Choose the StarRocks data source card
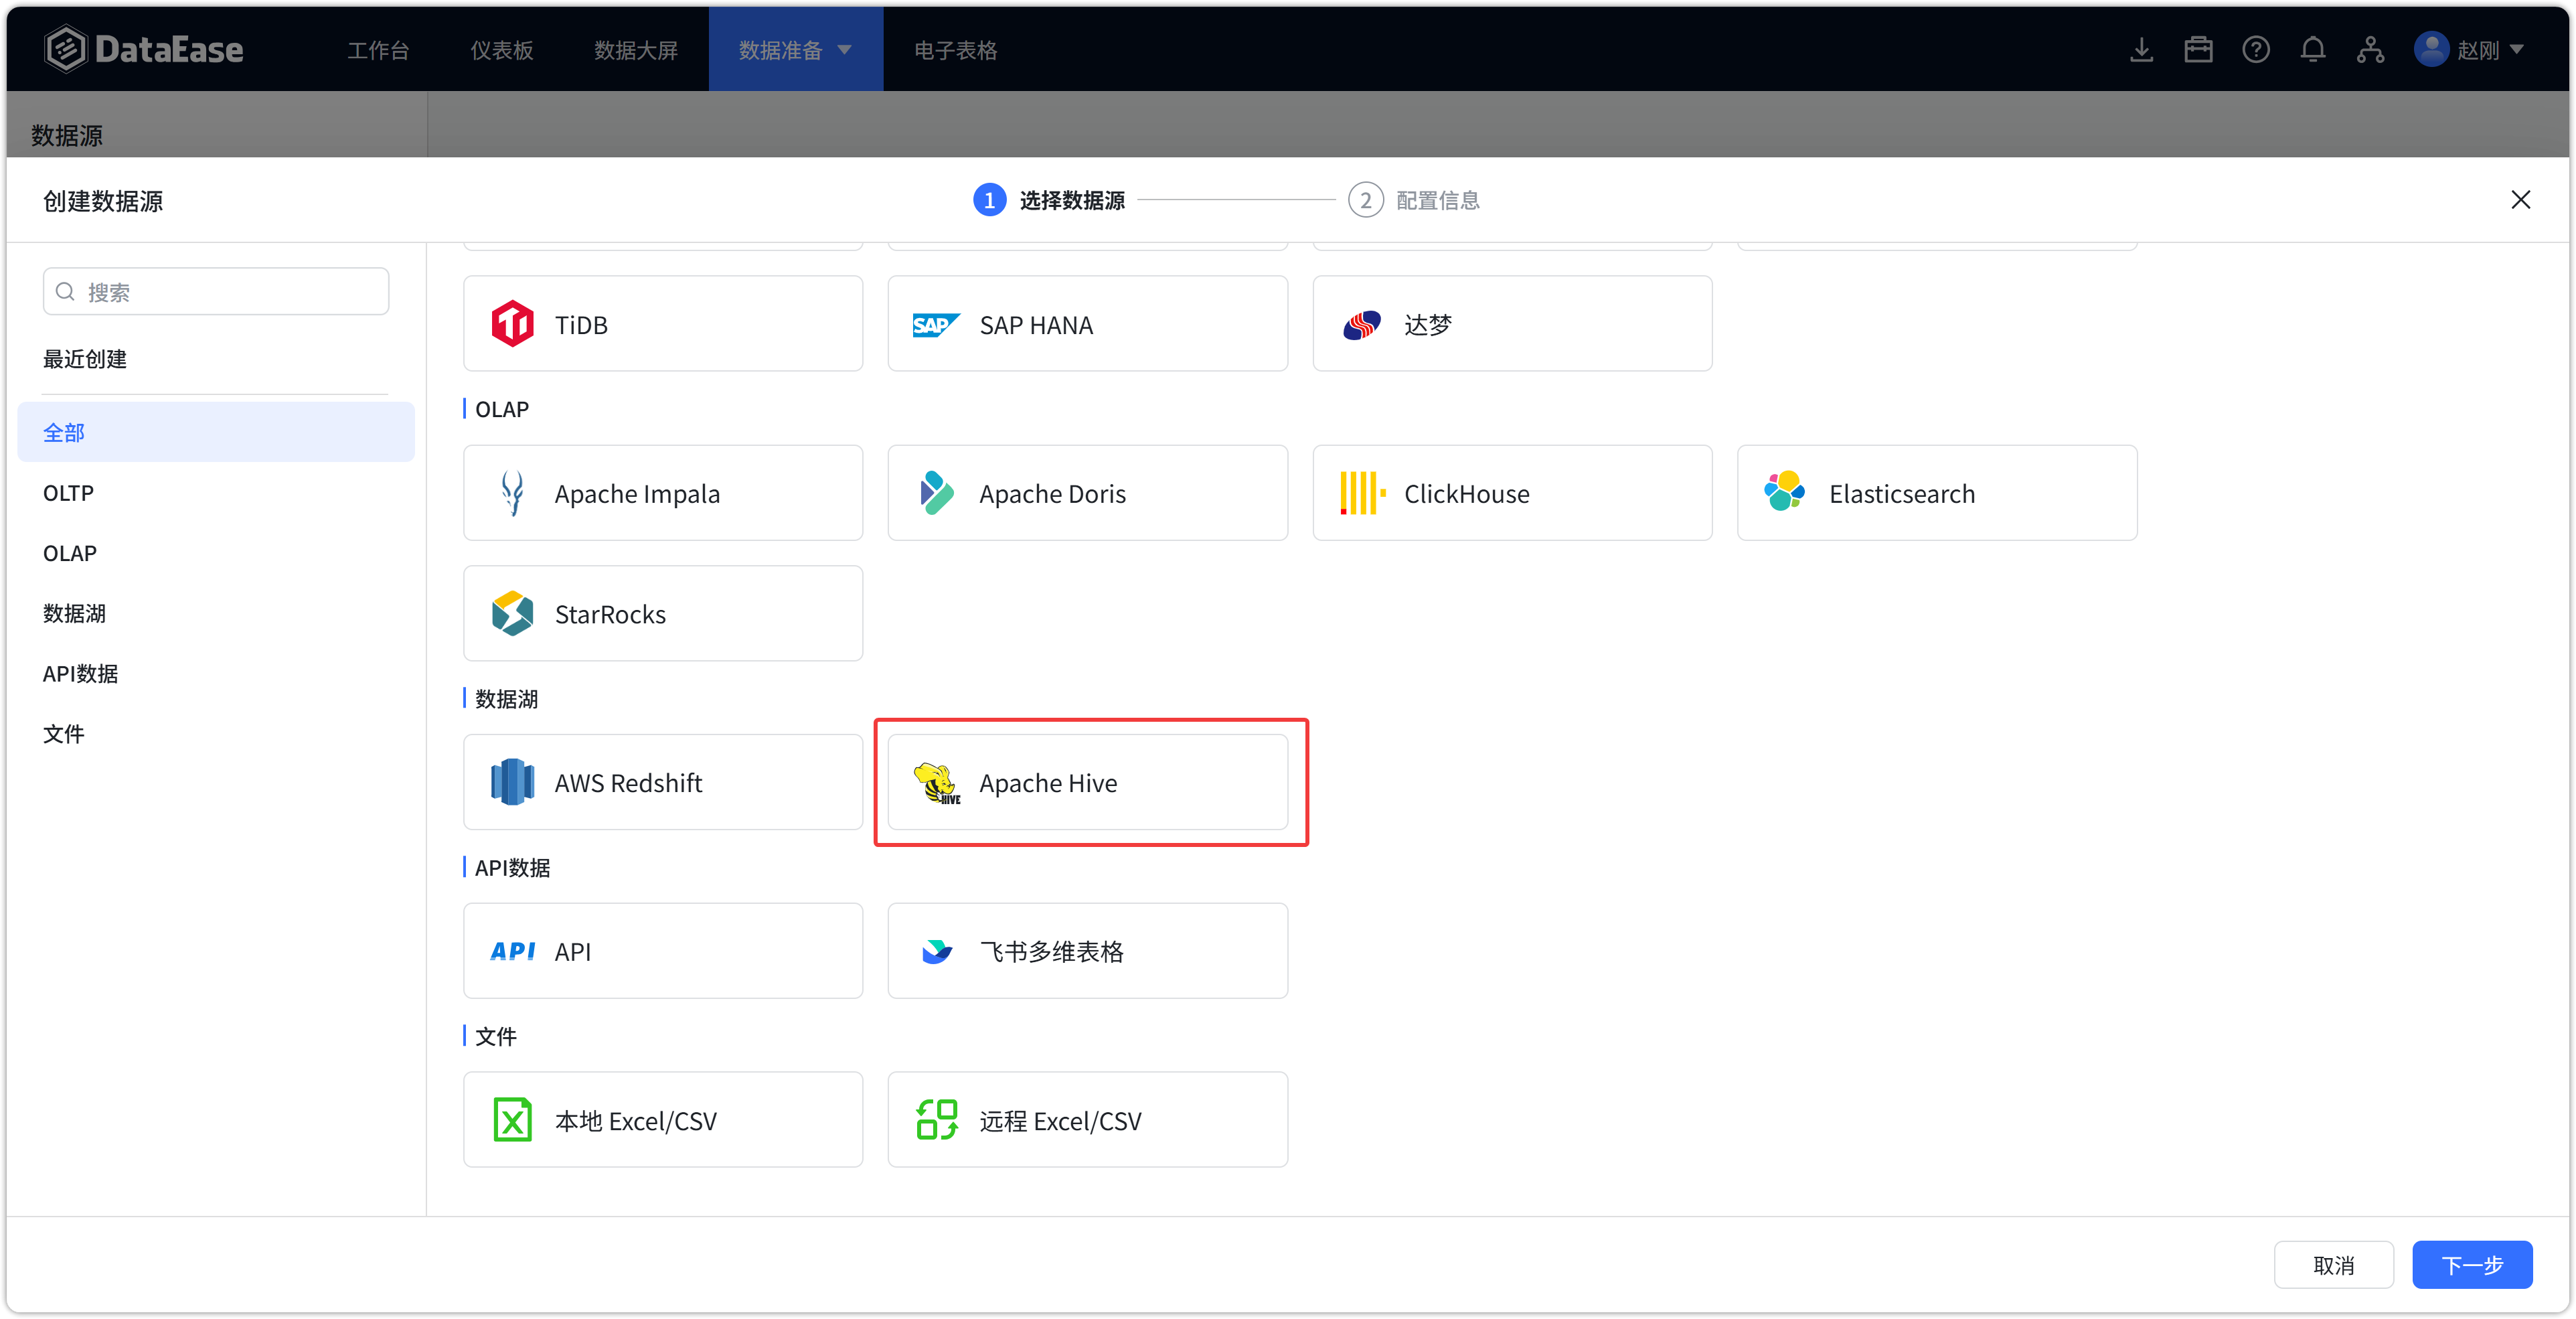2576x1319 pixels. point(663,613)
